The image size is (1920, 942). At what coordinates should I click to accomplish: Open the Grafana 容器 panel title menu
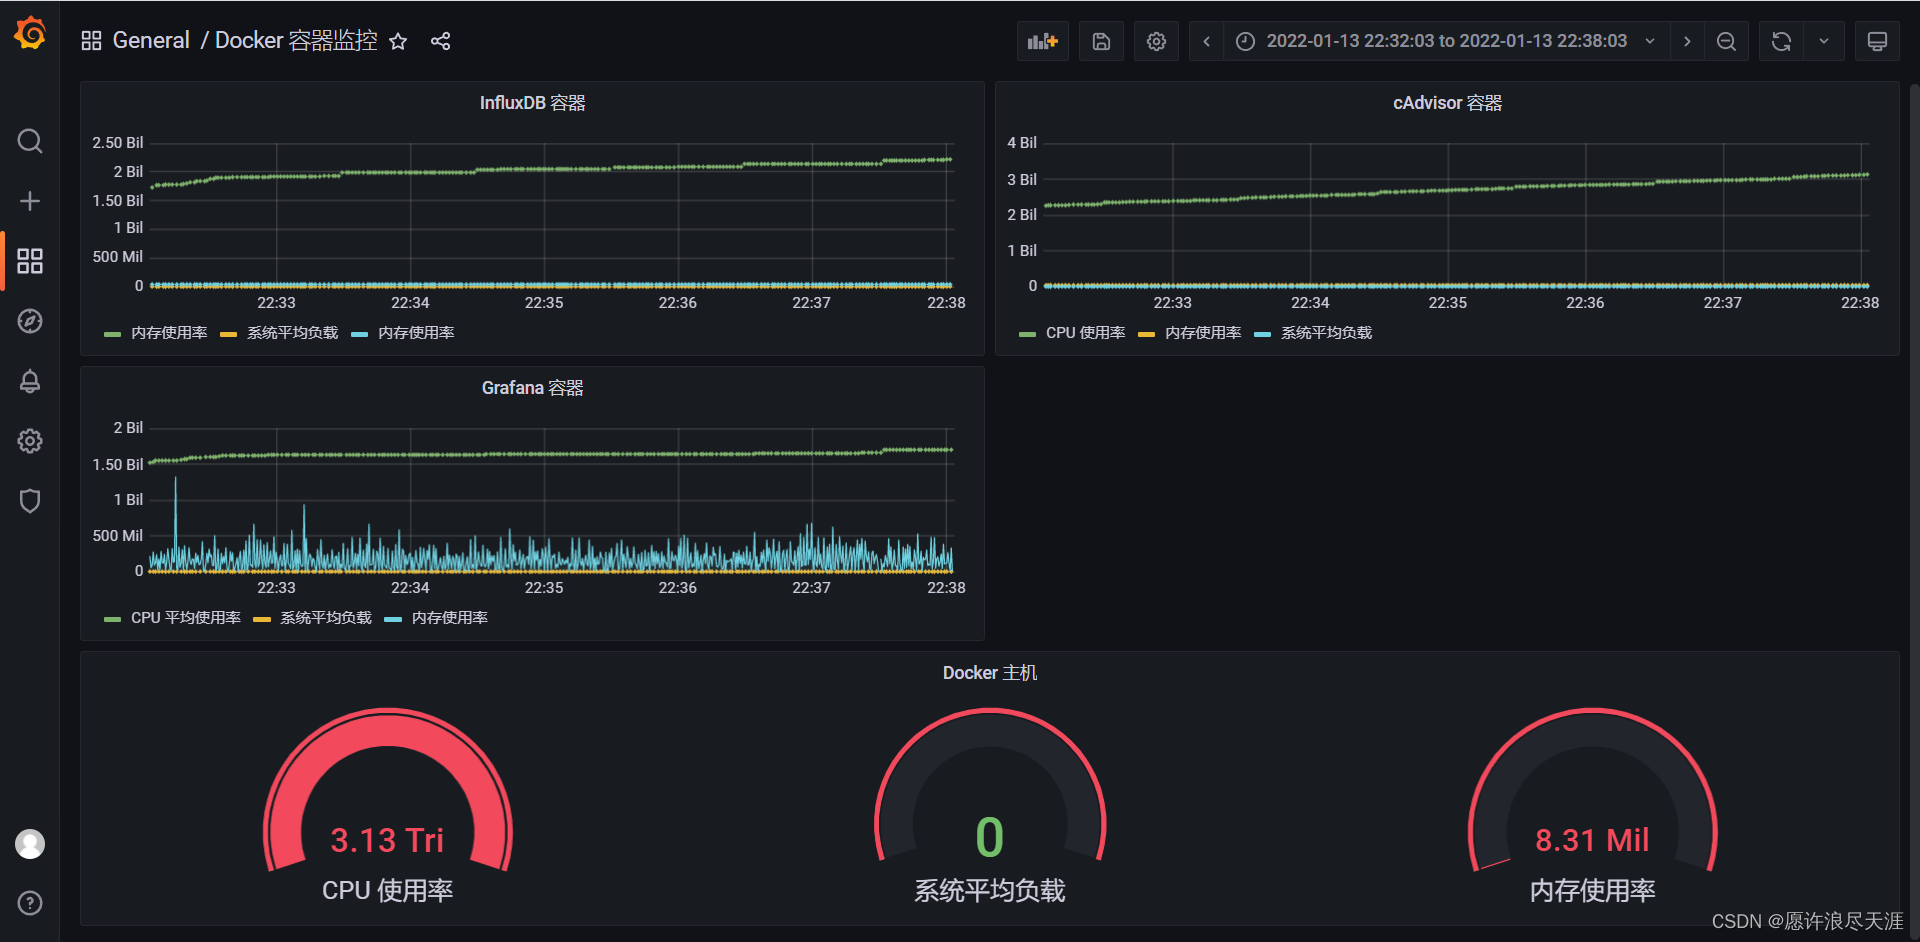click(x=532, y=388)
